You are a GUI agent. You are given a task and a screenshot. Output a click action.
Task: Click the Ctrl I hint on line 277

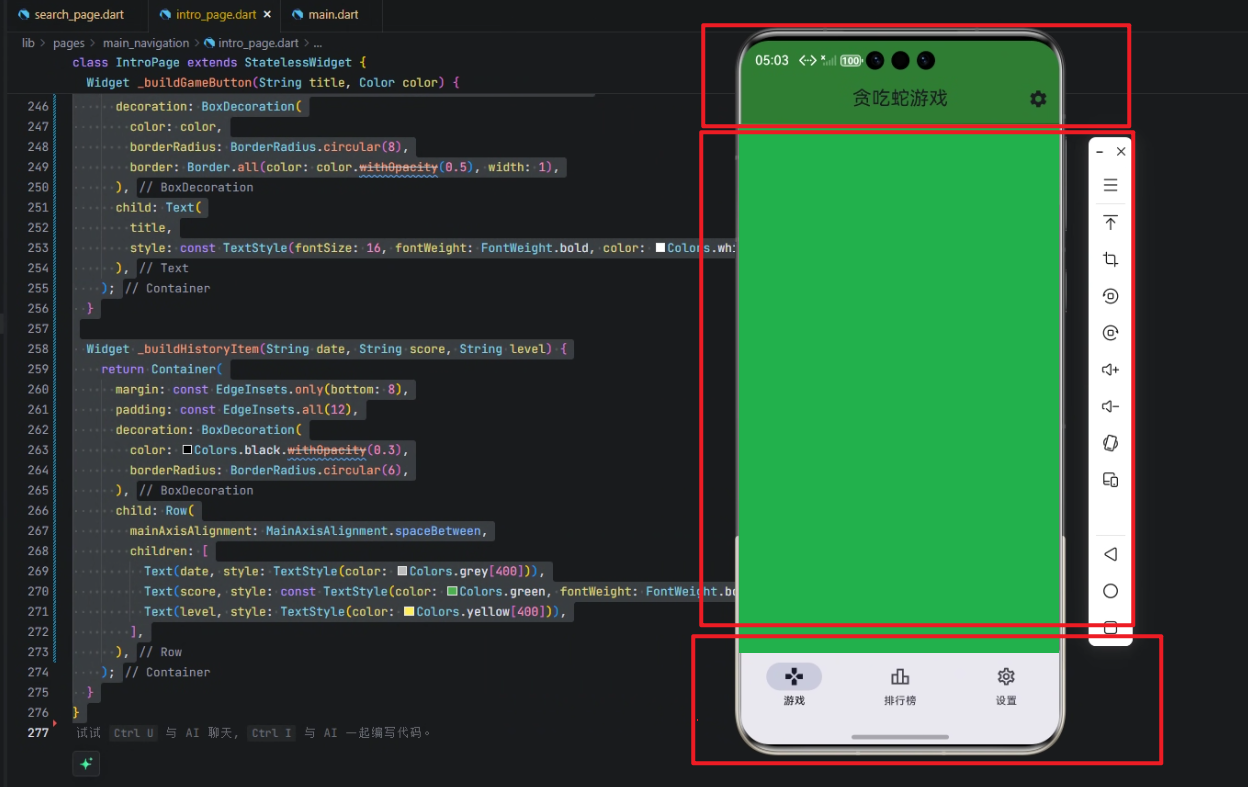272,732
